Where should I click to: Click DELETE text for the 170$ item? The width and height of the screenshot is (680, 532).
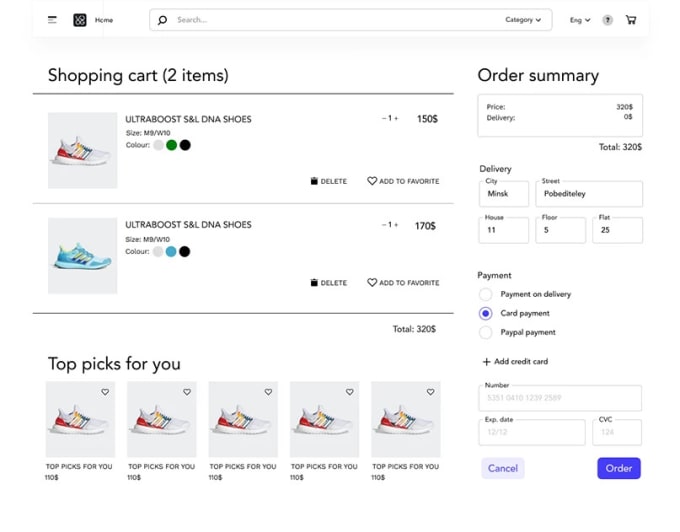[x=333, y=283]
